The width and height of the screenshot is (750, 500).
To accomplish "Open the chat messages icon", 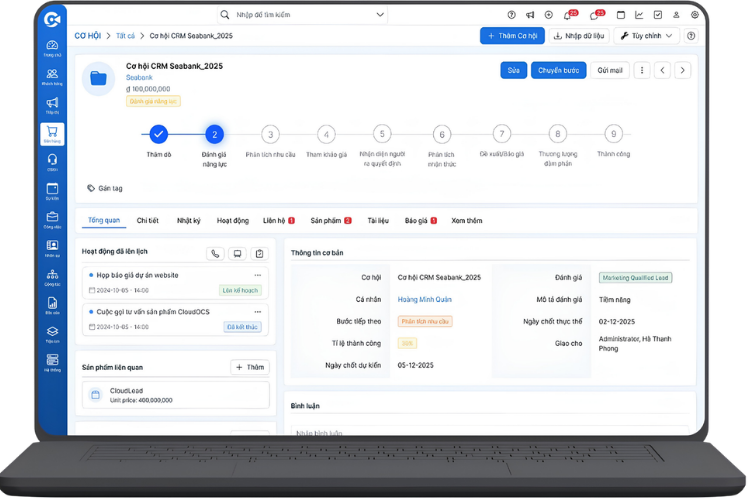I will coord(596,15).
